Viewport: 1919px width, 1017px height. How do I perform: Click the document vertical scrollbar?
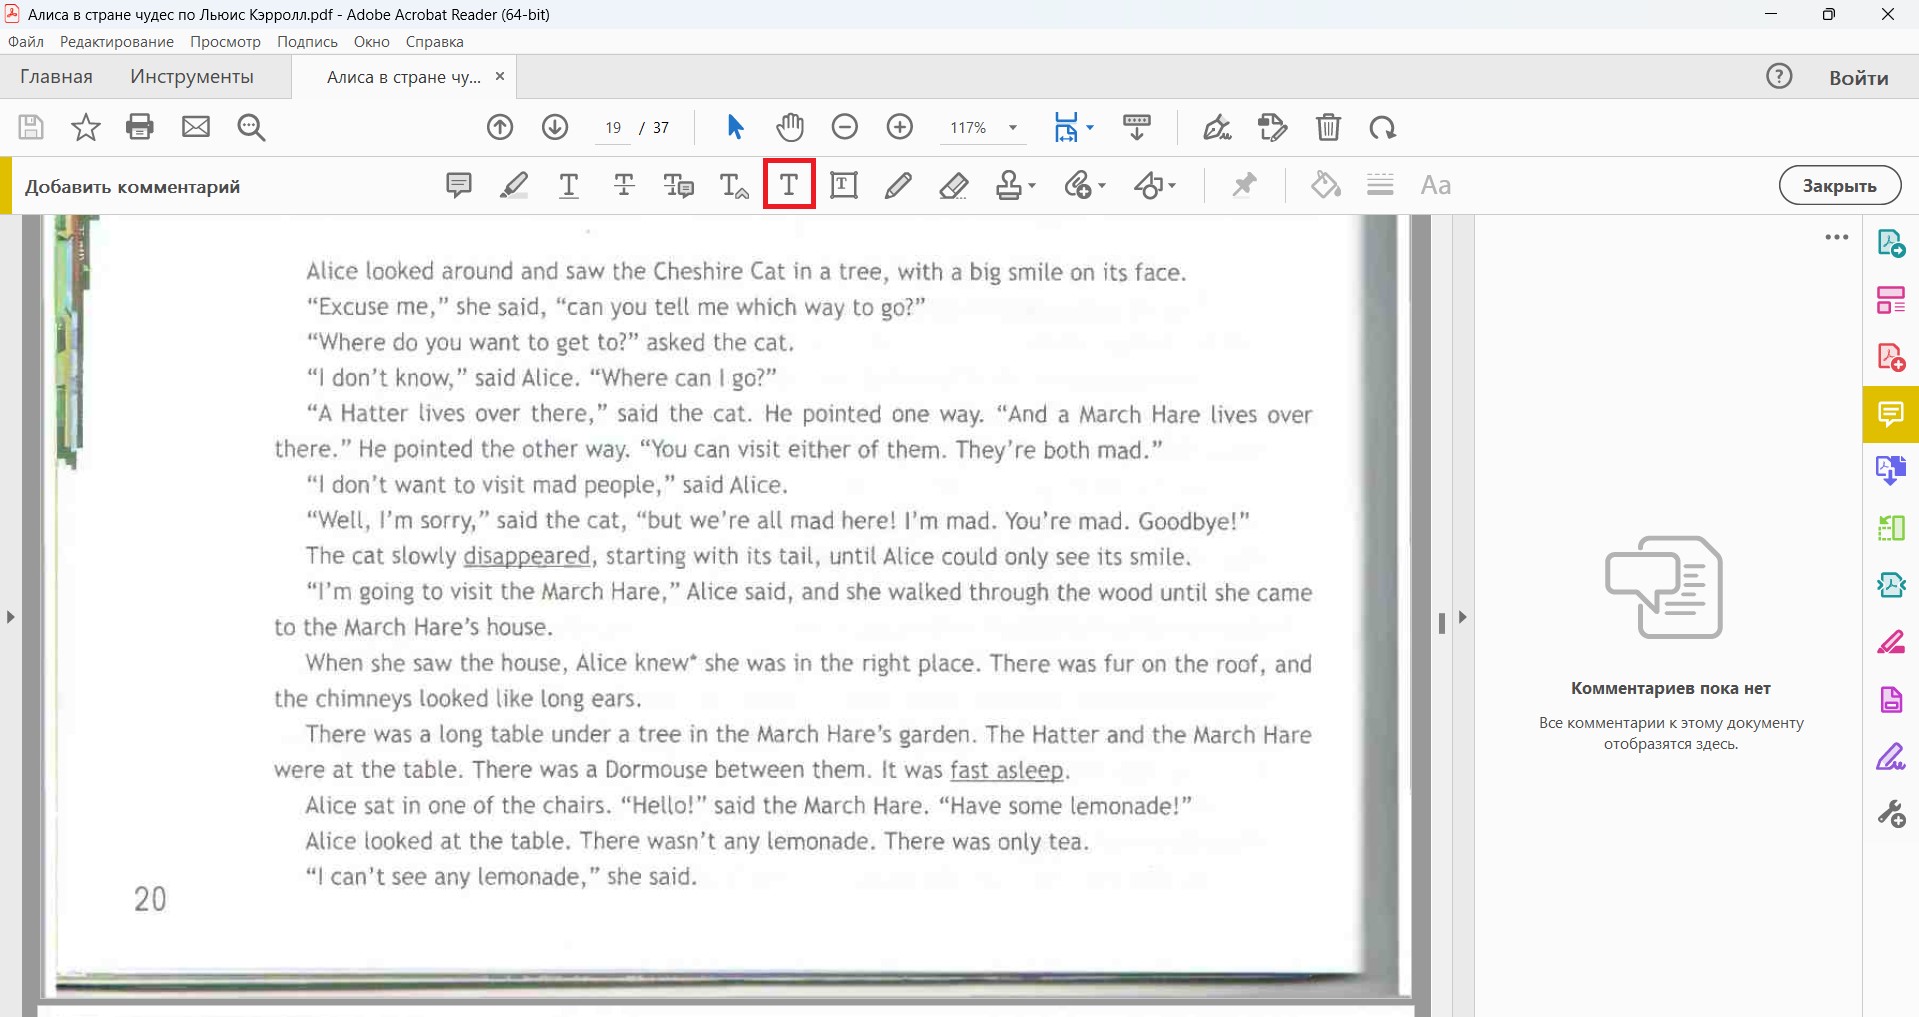1442,623
